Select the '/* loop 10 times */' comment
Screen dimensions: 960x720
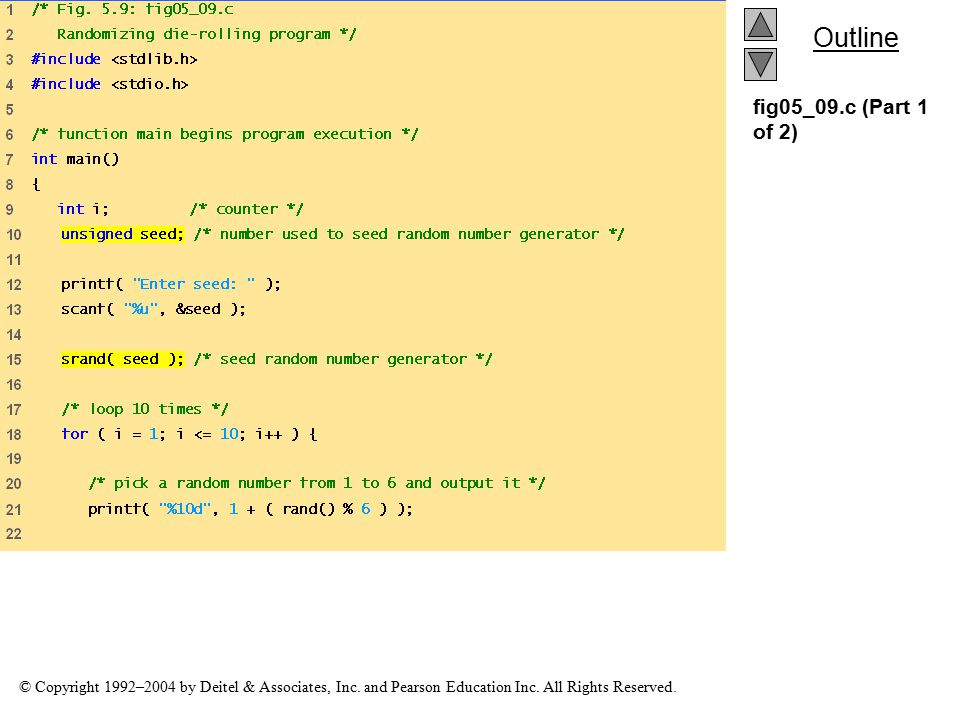145,409
